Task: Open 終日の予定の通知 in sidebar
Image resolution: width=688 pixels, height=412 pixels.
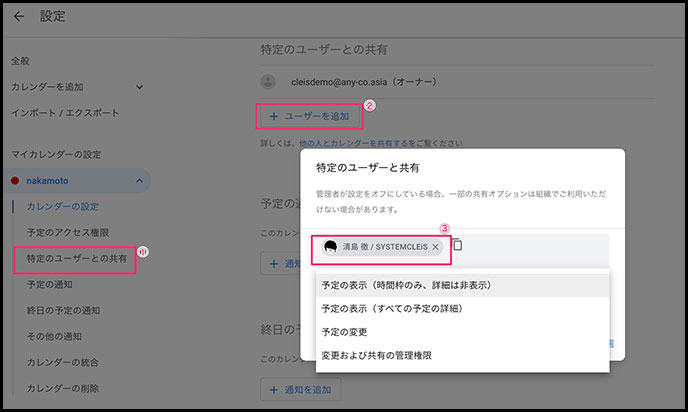Action: [x=64, y=310]
